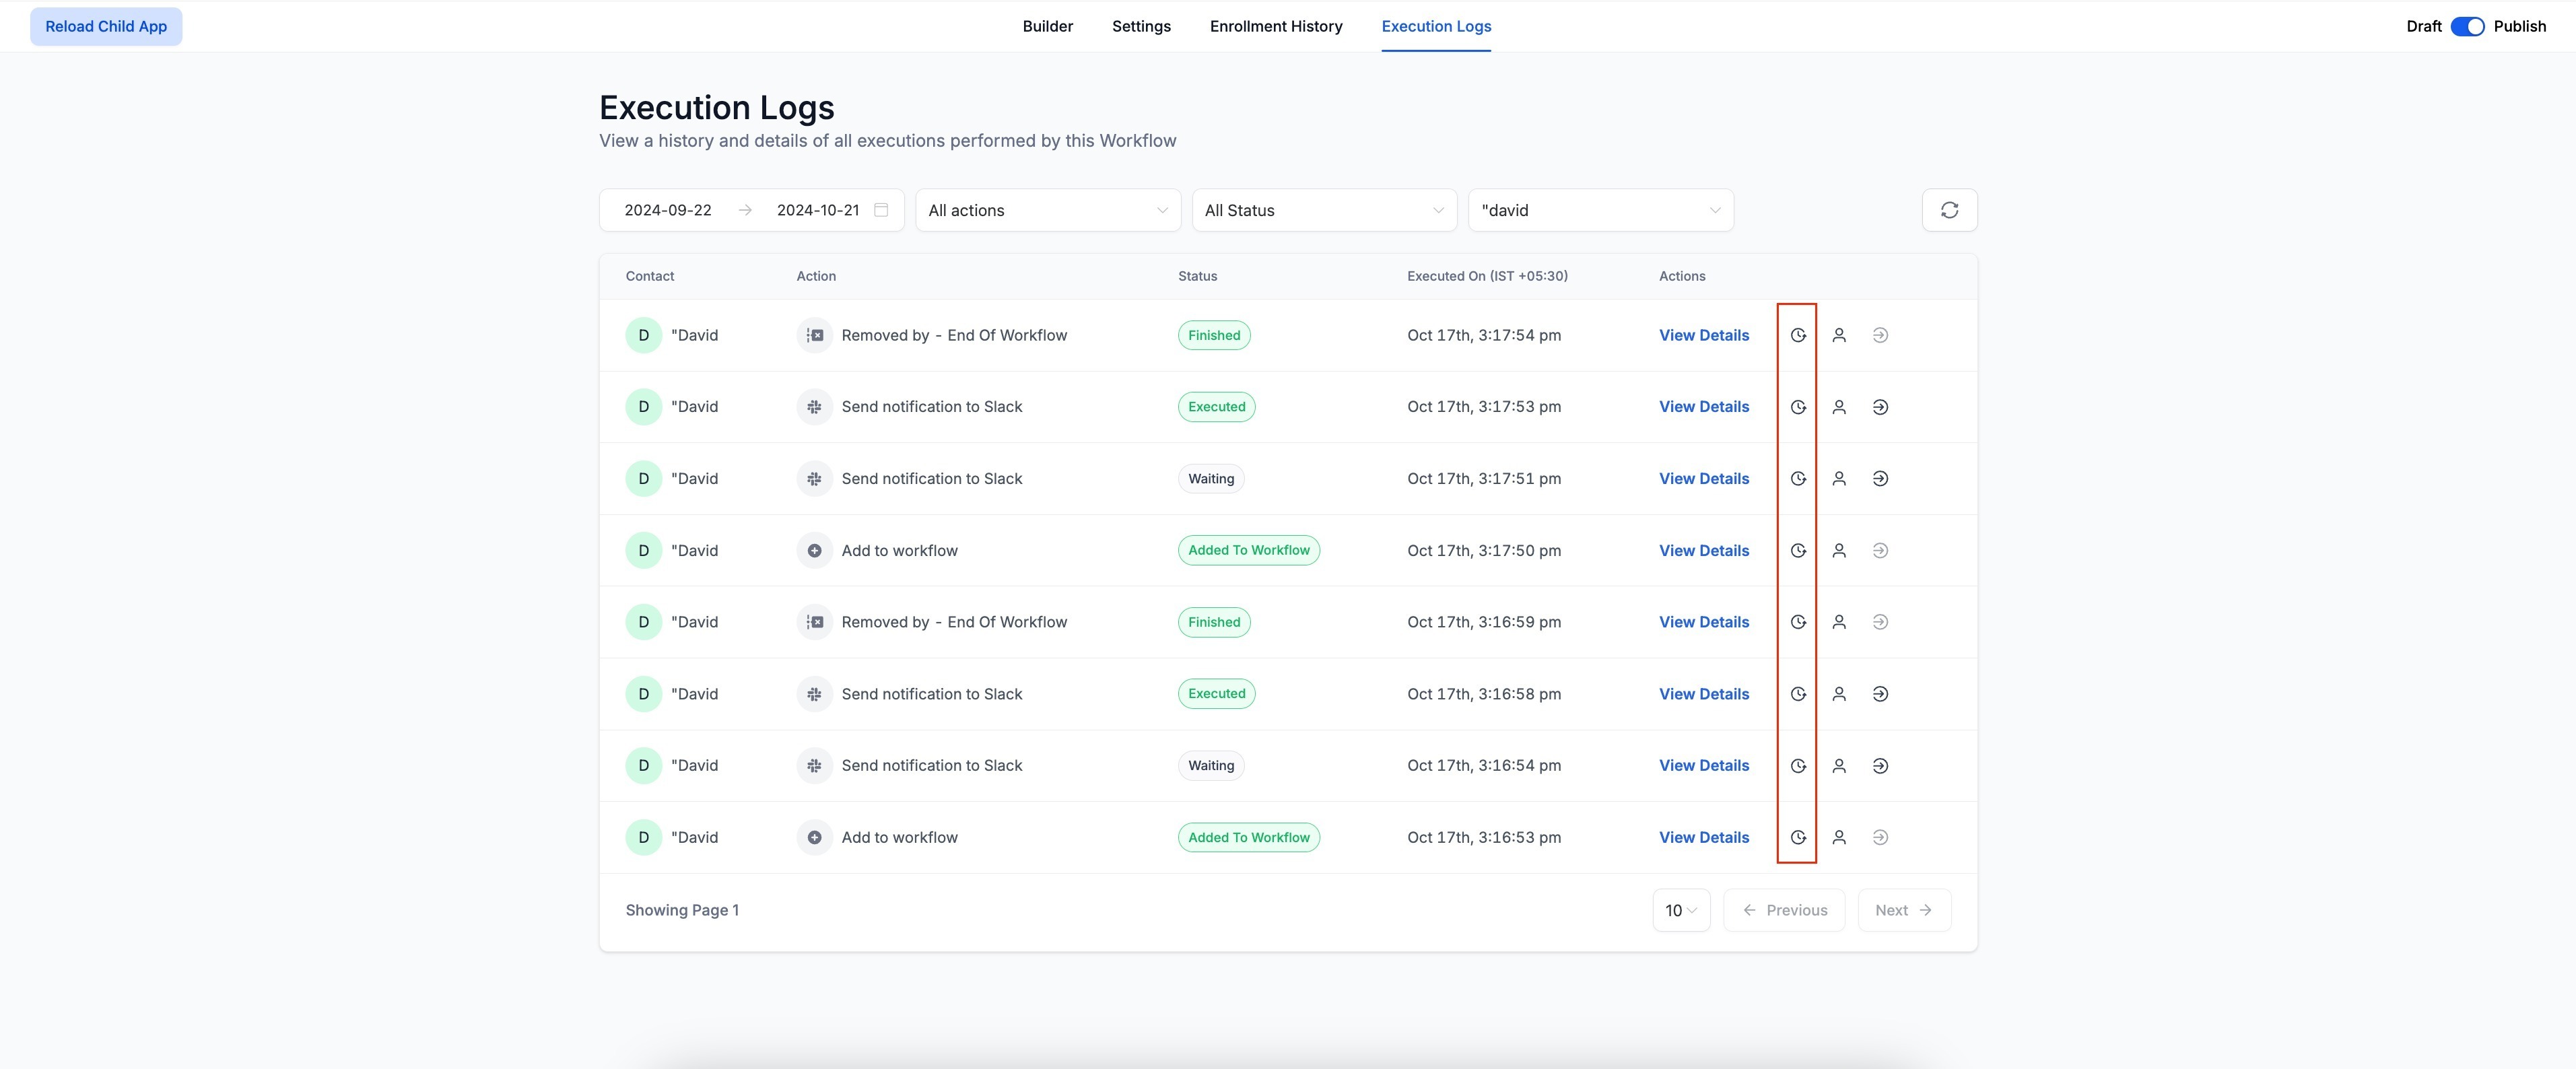This screenshot has width=2576, height=1069.
Task: Click history clock icon in 3:16:58 pm row
Action: [x=1798, y=694]
